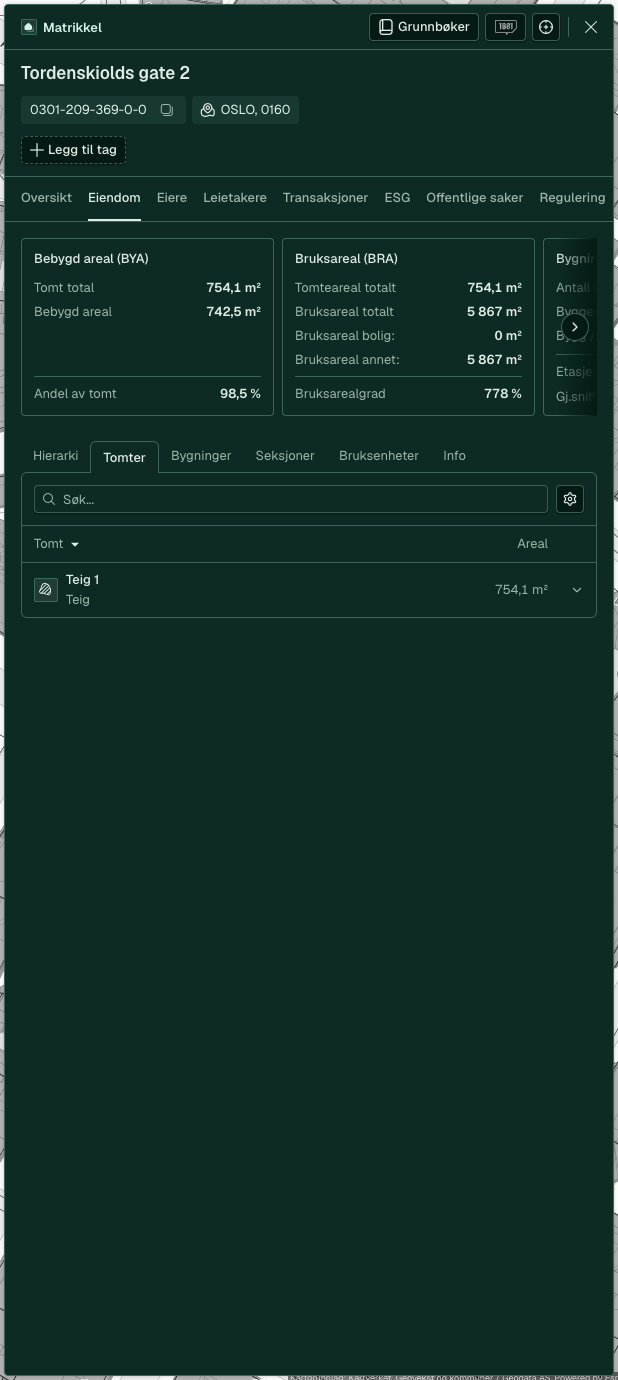Click the Teig 1 plot icon
Viewport: 618px width, 1380px height.
click(45, 590)
